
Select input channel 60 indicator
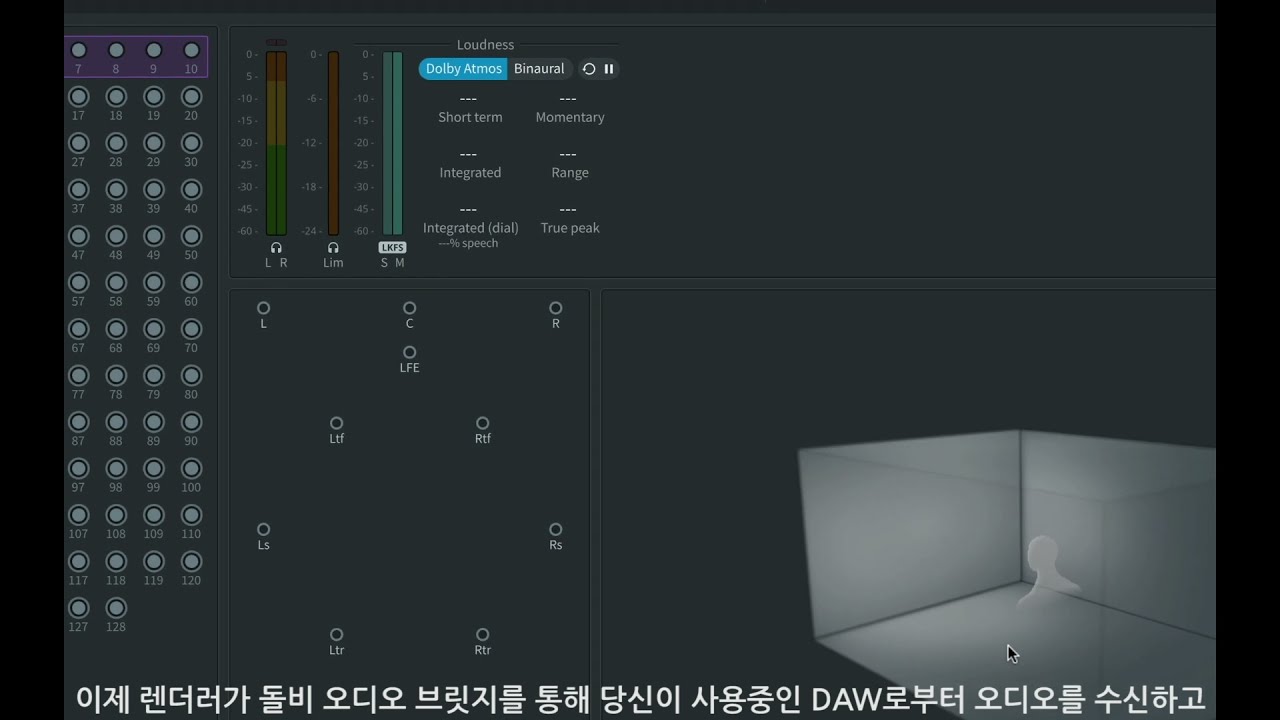click(x=191, y=283)
